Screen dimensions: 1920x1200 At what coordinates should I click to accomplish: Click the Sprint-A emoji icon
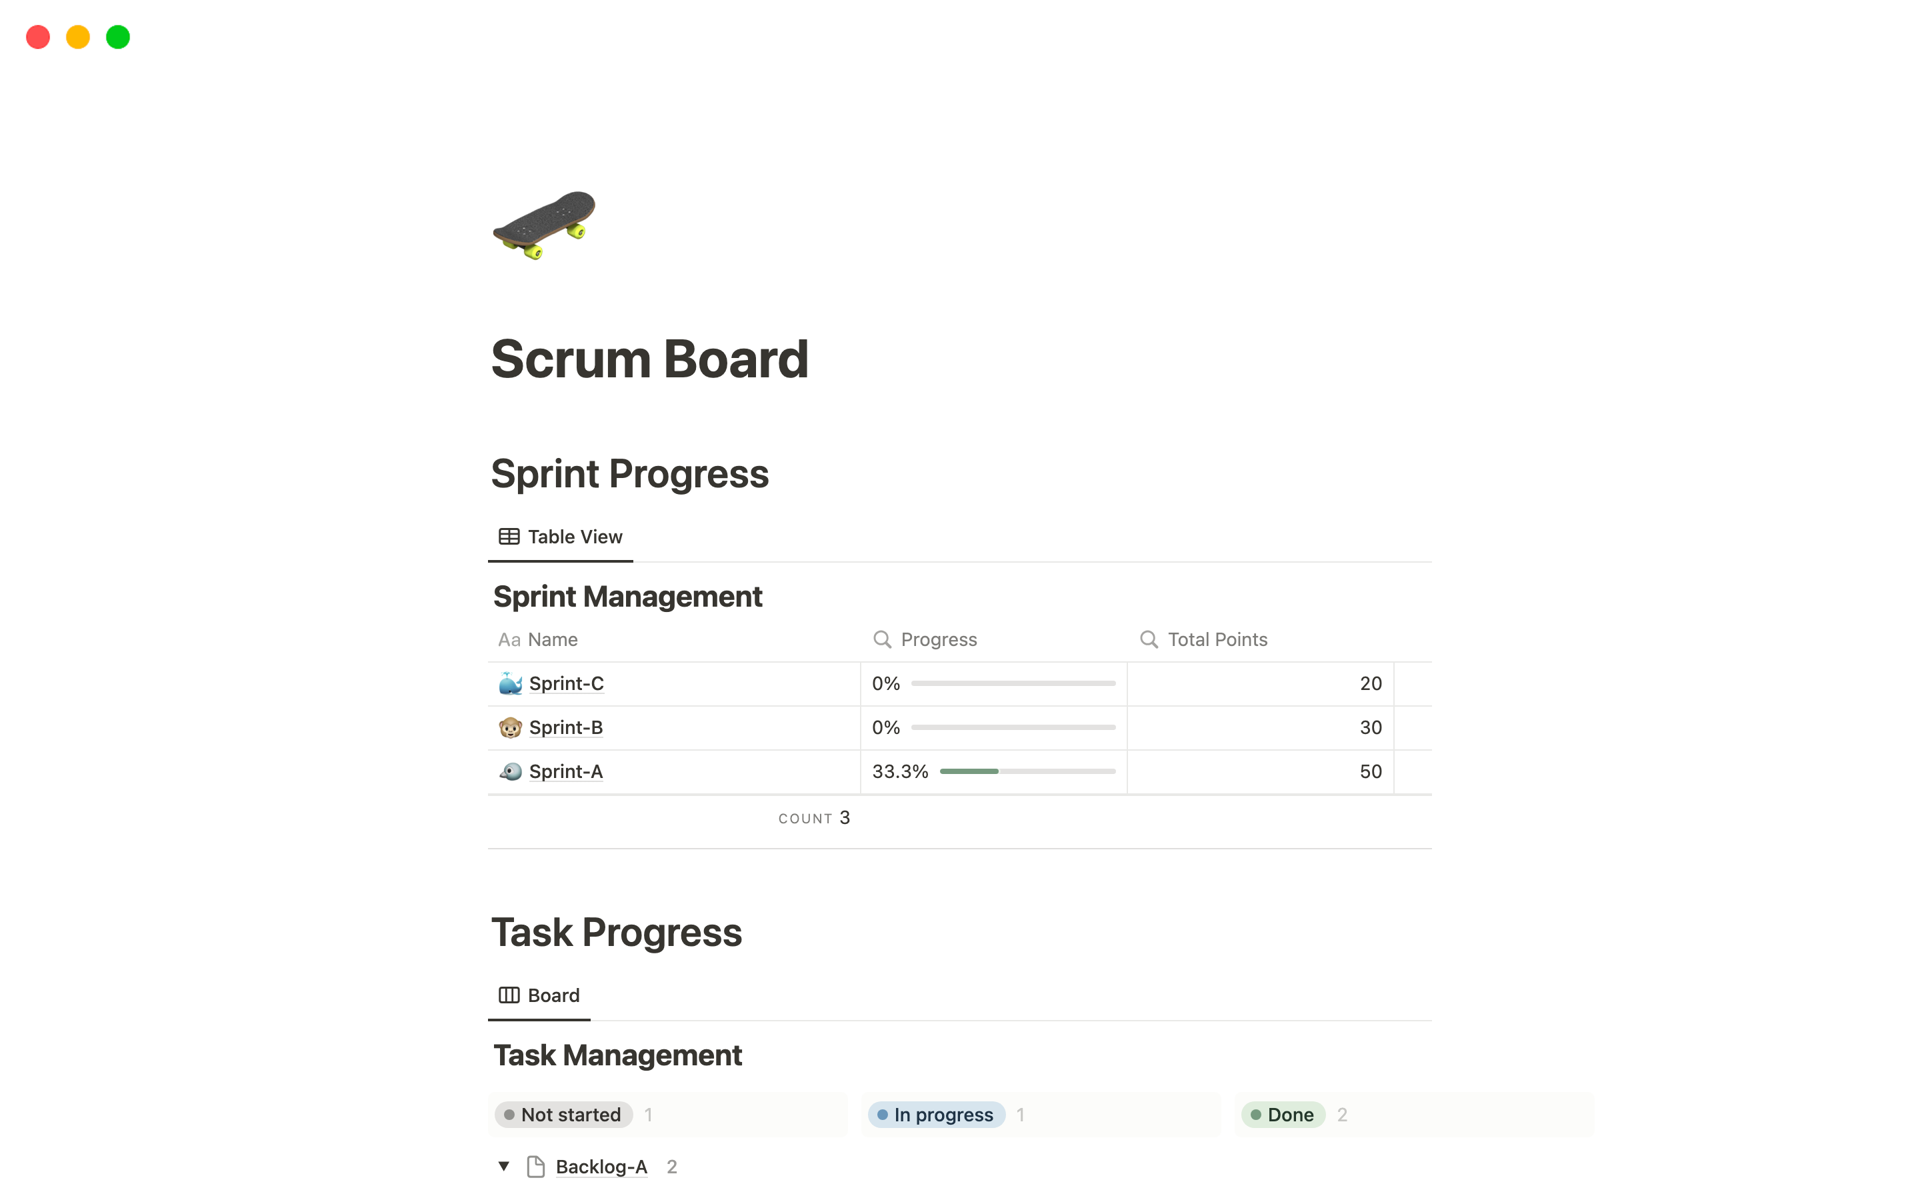510,772
